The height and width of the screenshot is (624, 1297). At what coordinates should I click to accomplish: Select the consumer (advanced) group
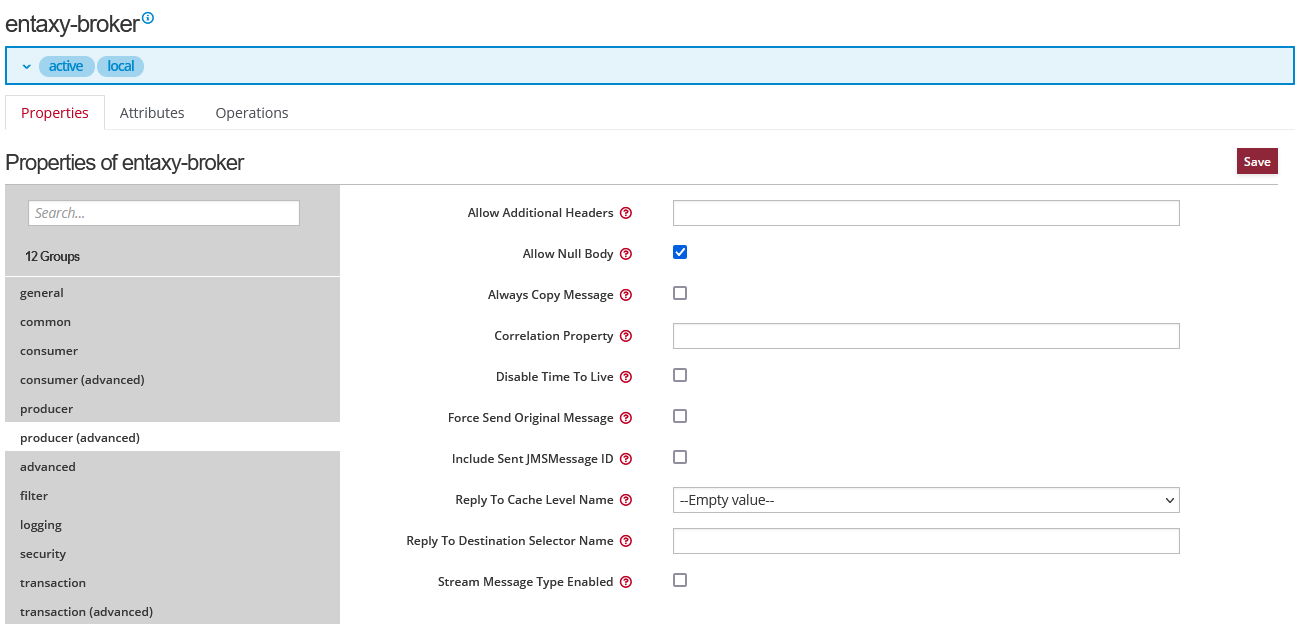pos(82,380)
